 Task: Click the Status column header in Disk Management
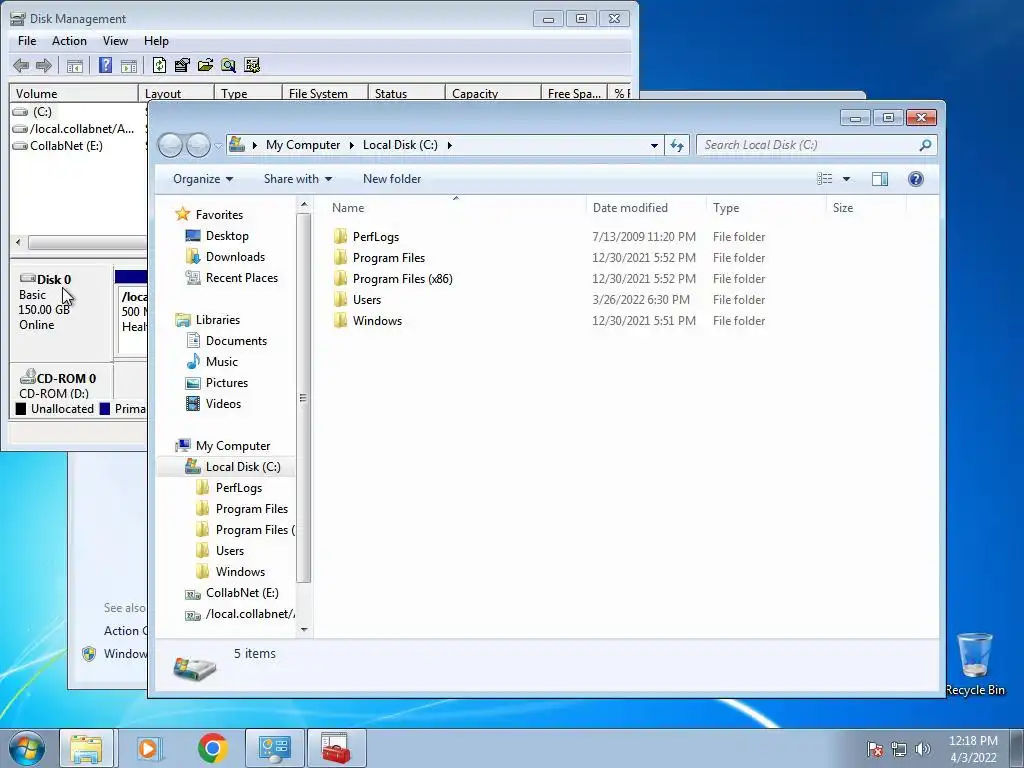pos(406,93)
